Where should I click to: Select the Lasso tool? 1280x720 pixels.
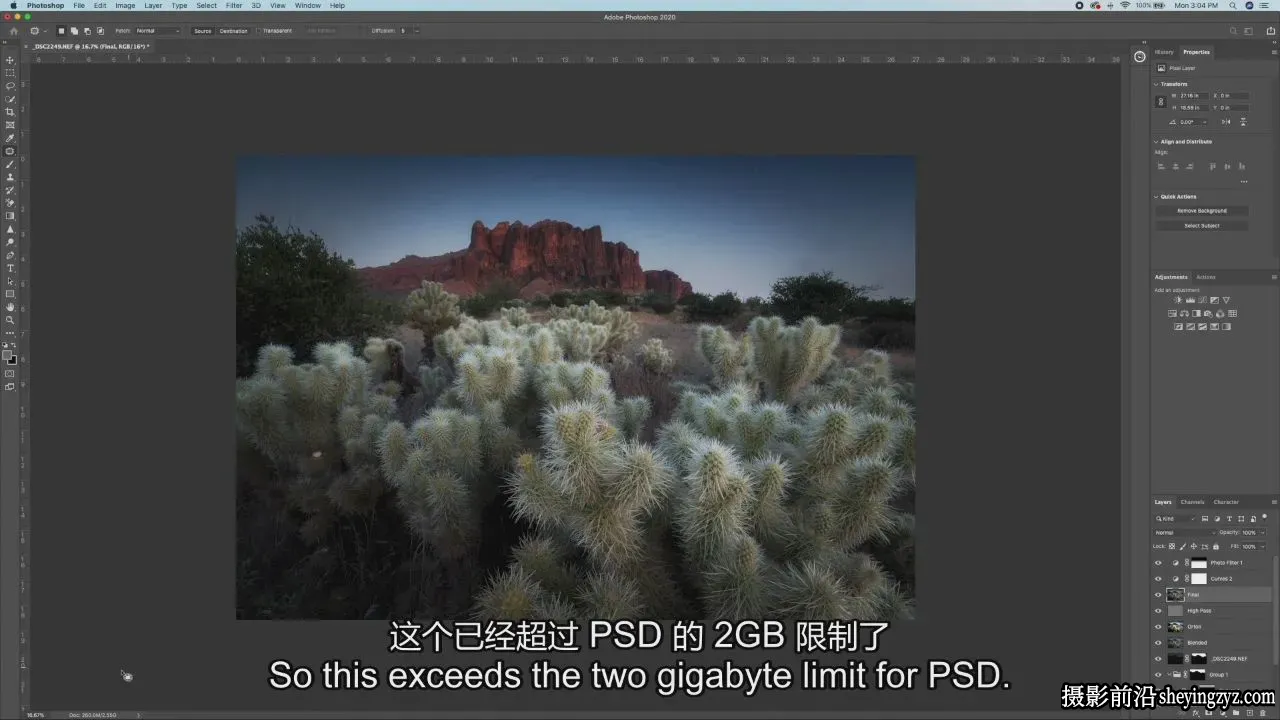pos(10,86)
